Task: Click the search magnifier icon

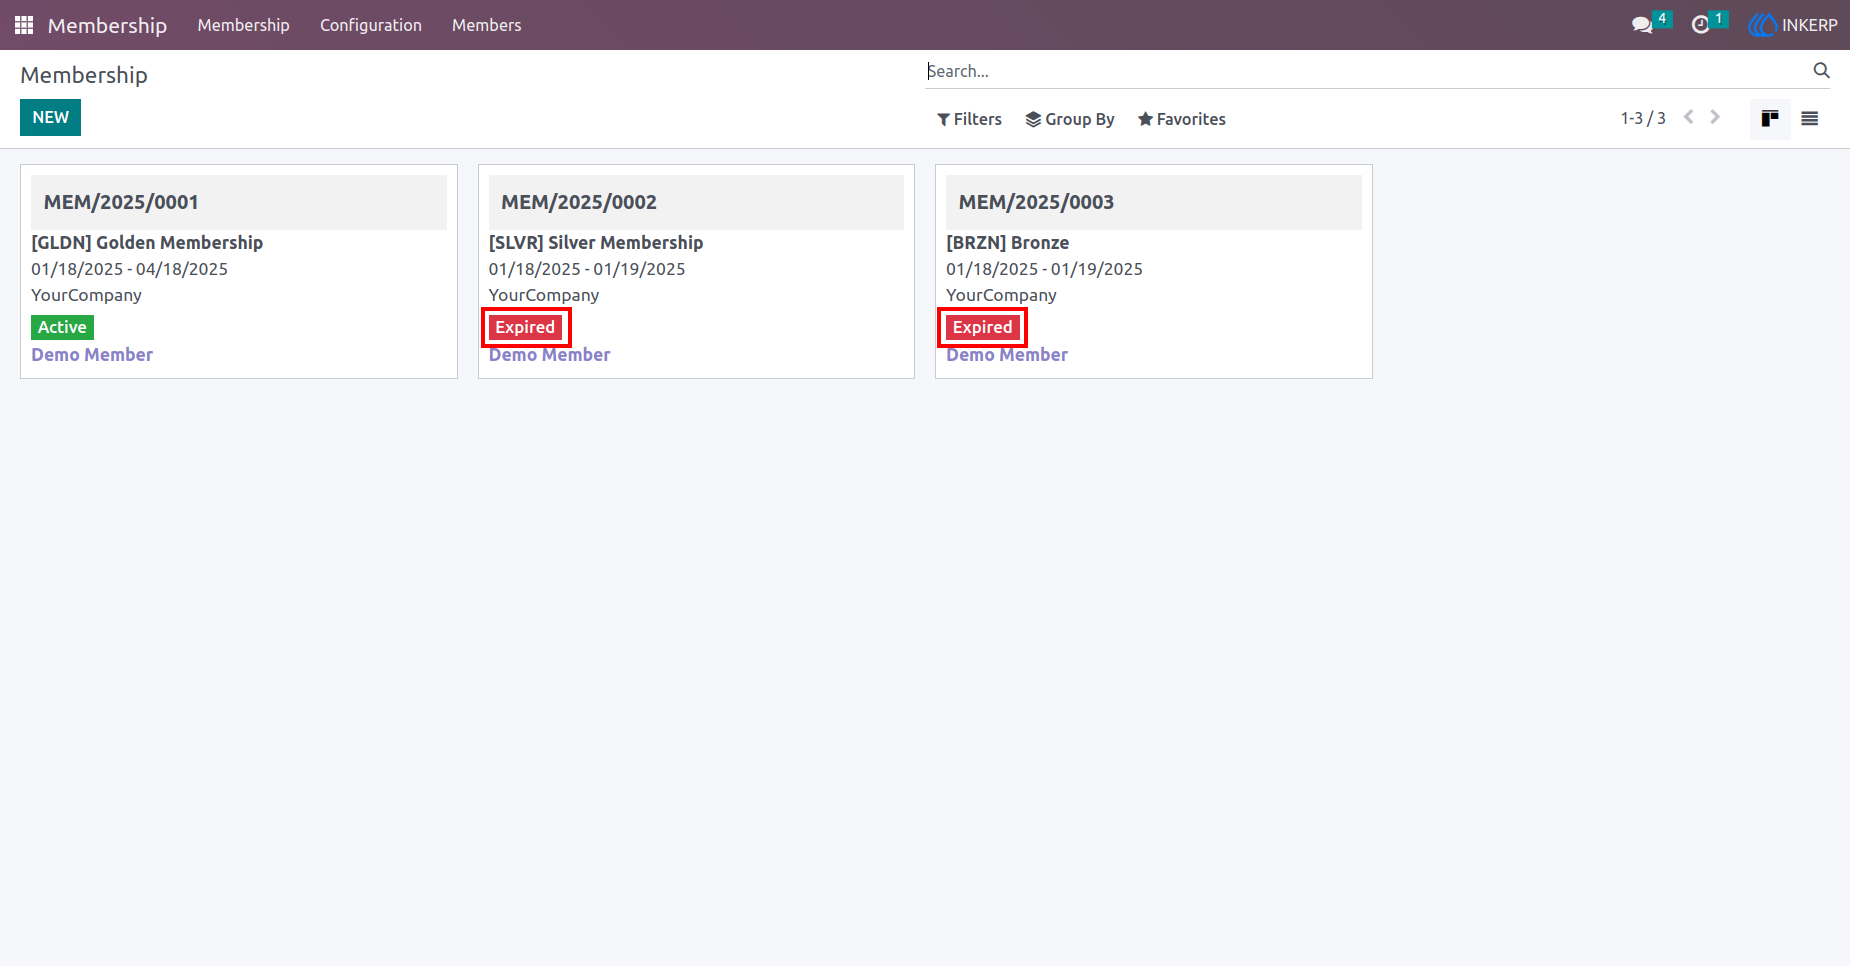Action: 1821,70
